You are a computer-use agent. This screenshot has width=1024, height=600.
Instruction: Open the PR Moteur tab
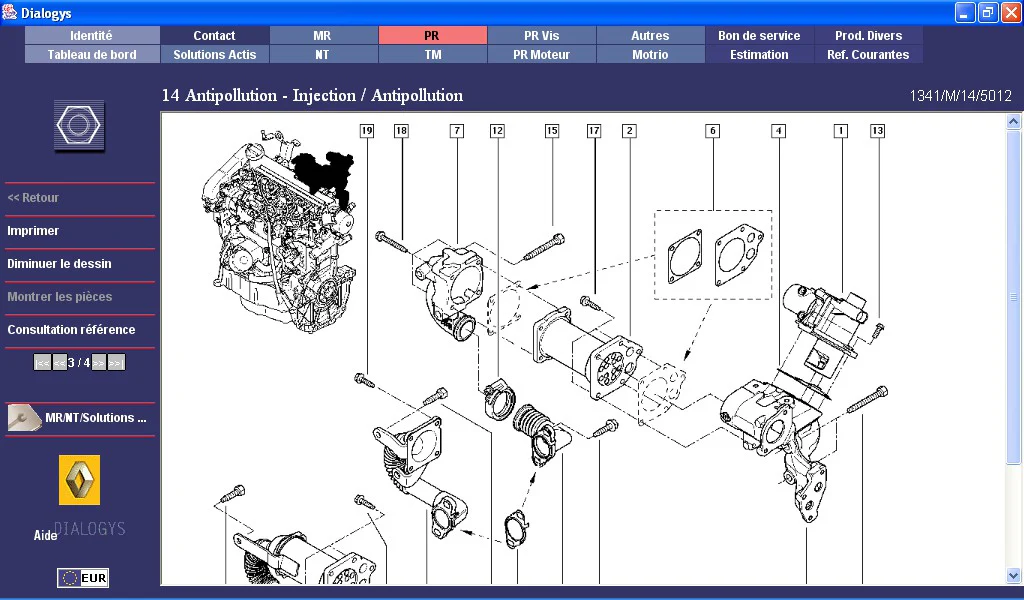pyautogui.click(x=541, y=55)
